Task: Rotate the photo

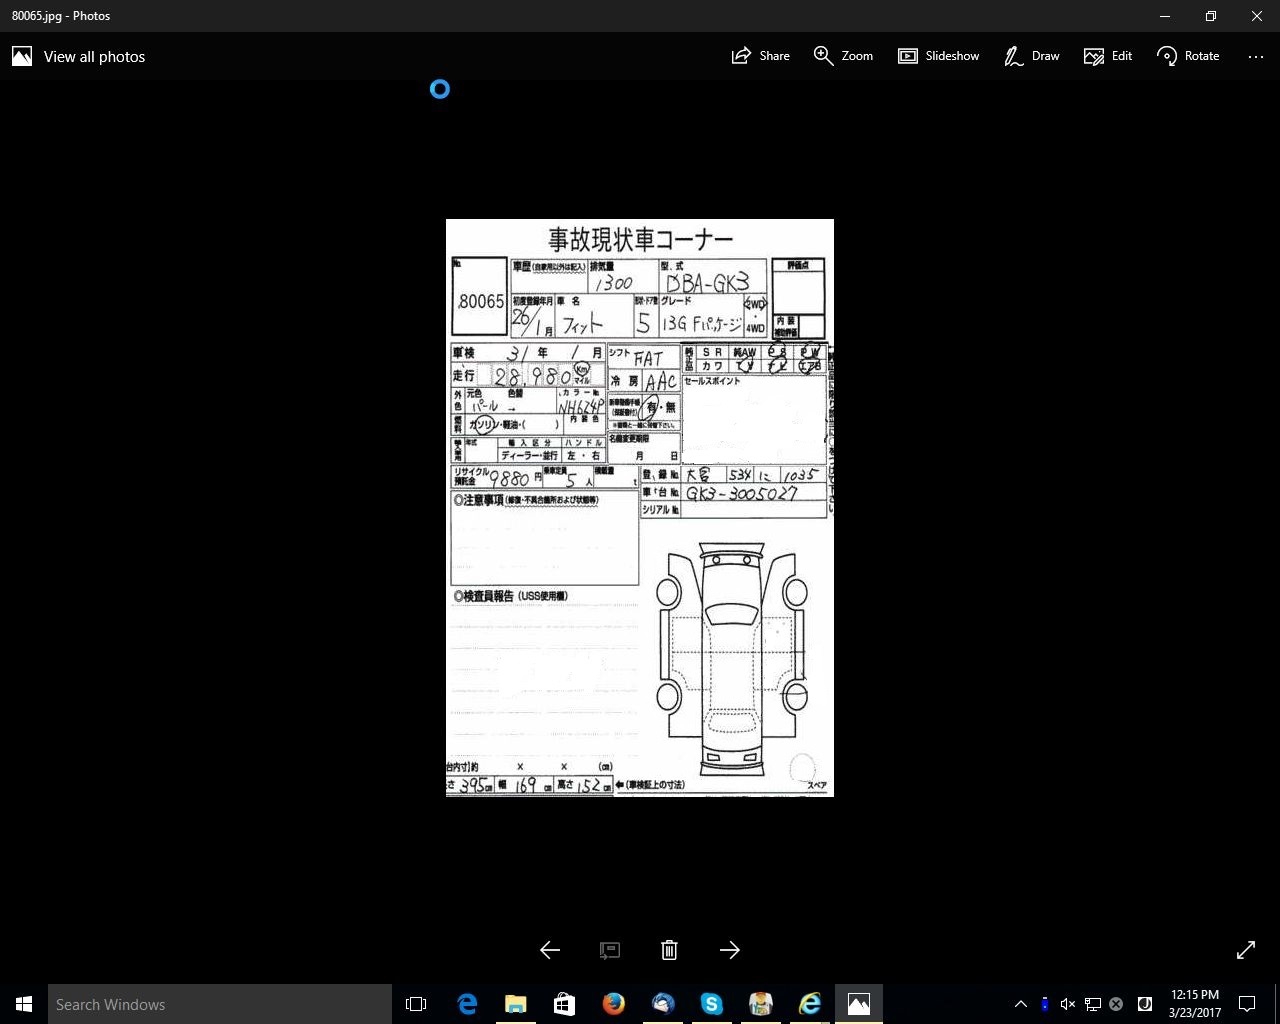Action: pos(1188,56)
